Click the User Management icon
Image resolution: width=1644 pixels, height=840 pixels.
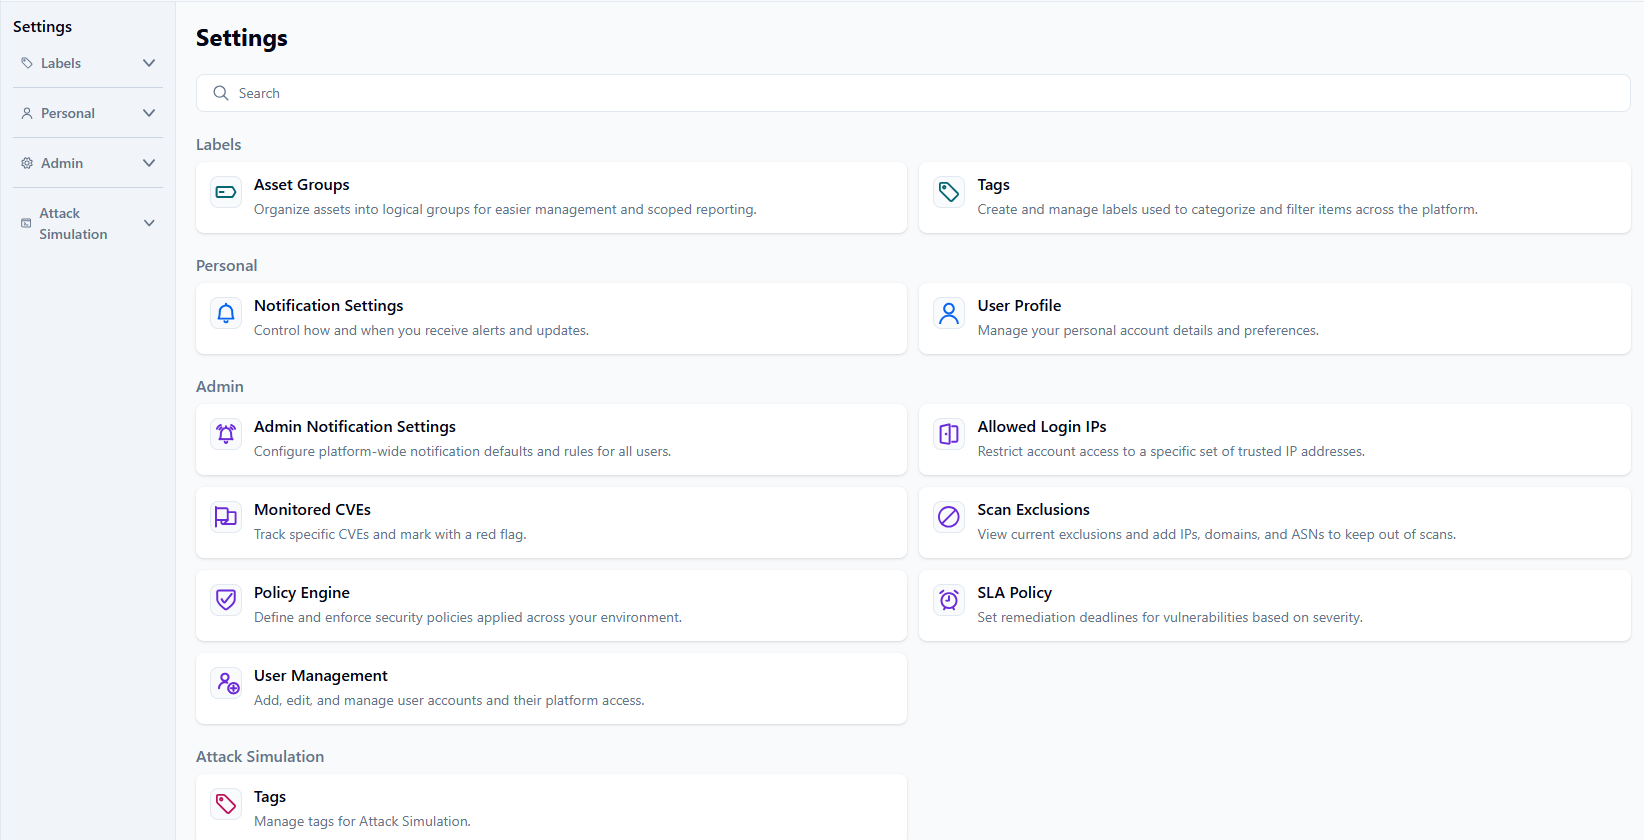226,683
